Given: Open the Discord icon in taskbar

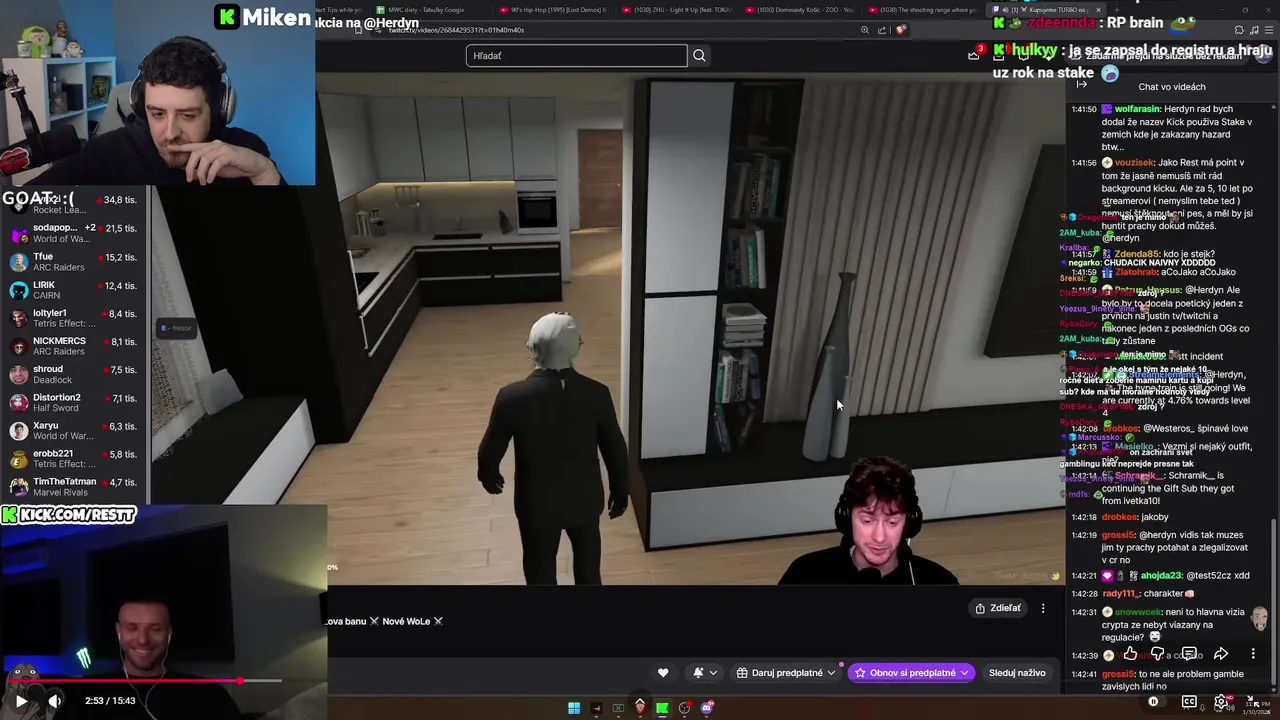Looking at the screenshot, I should (x=707, y=708).
